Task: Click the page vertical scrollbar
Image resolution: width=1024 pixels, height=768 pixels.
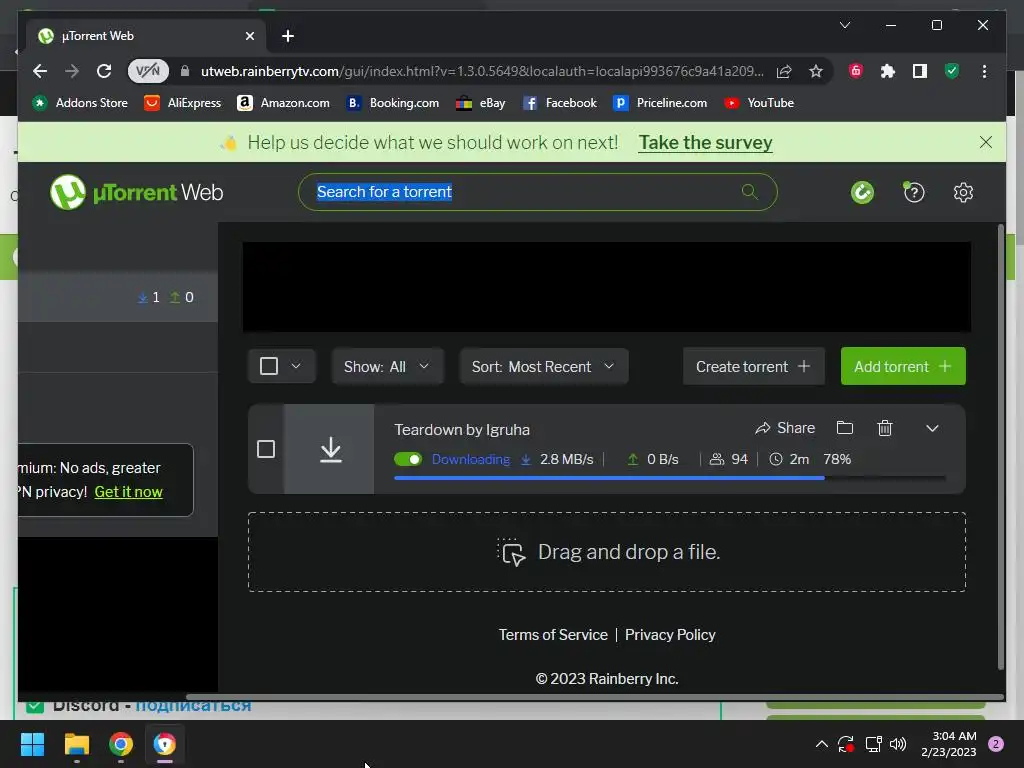Action: pos(1000,447)
